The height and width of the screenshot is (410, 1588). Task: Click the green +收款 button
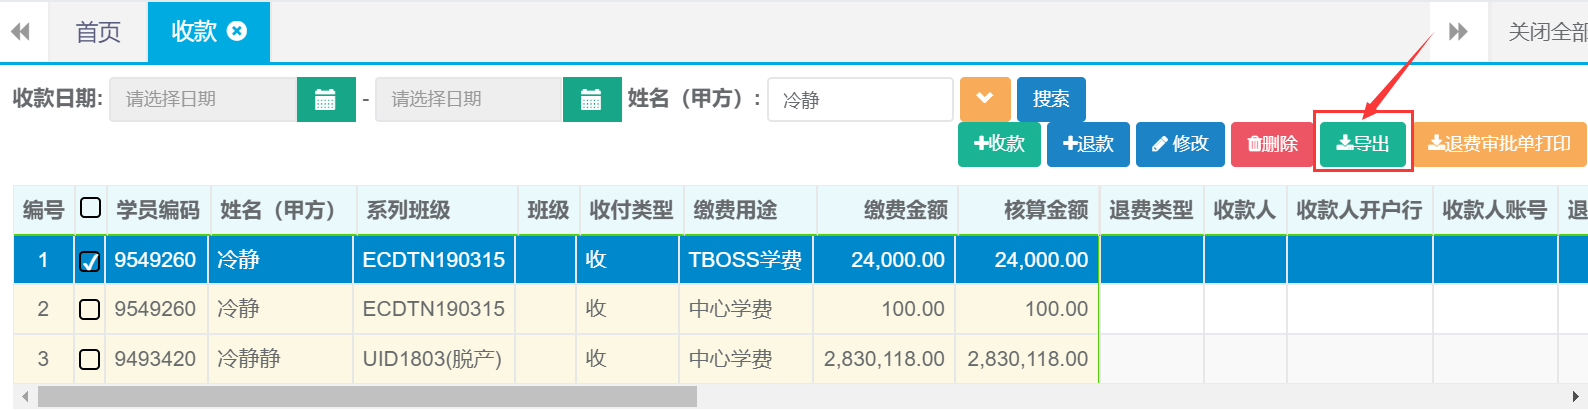tap(999, 144)
